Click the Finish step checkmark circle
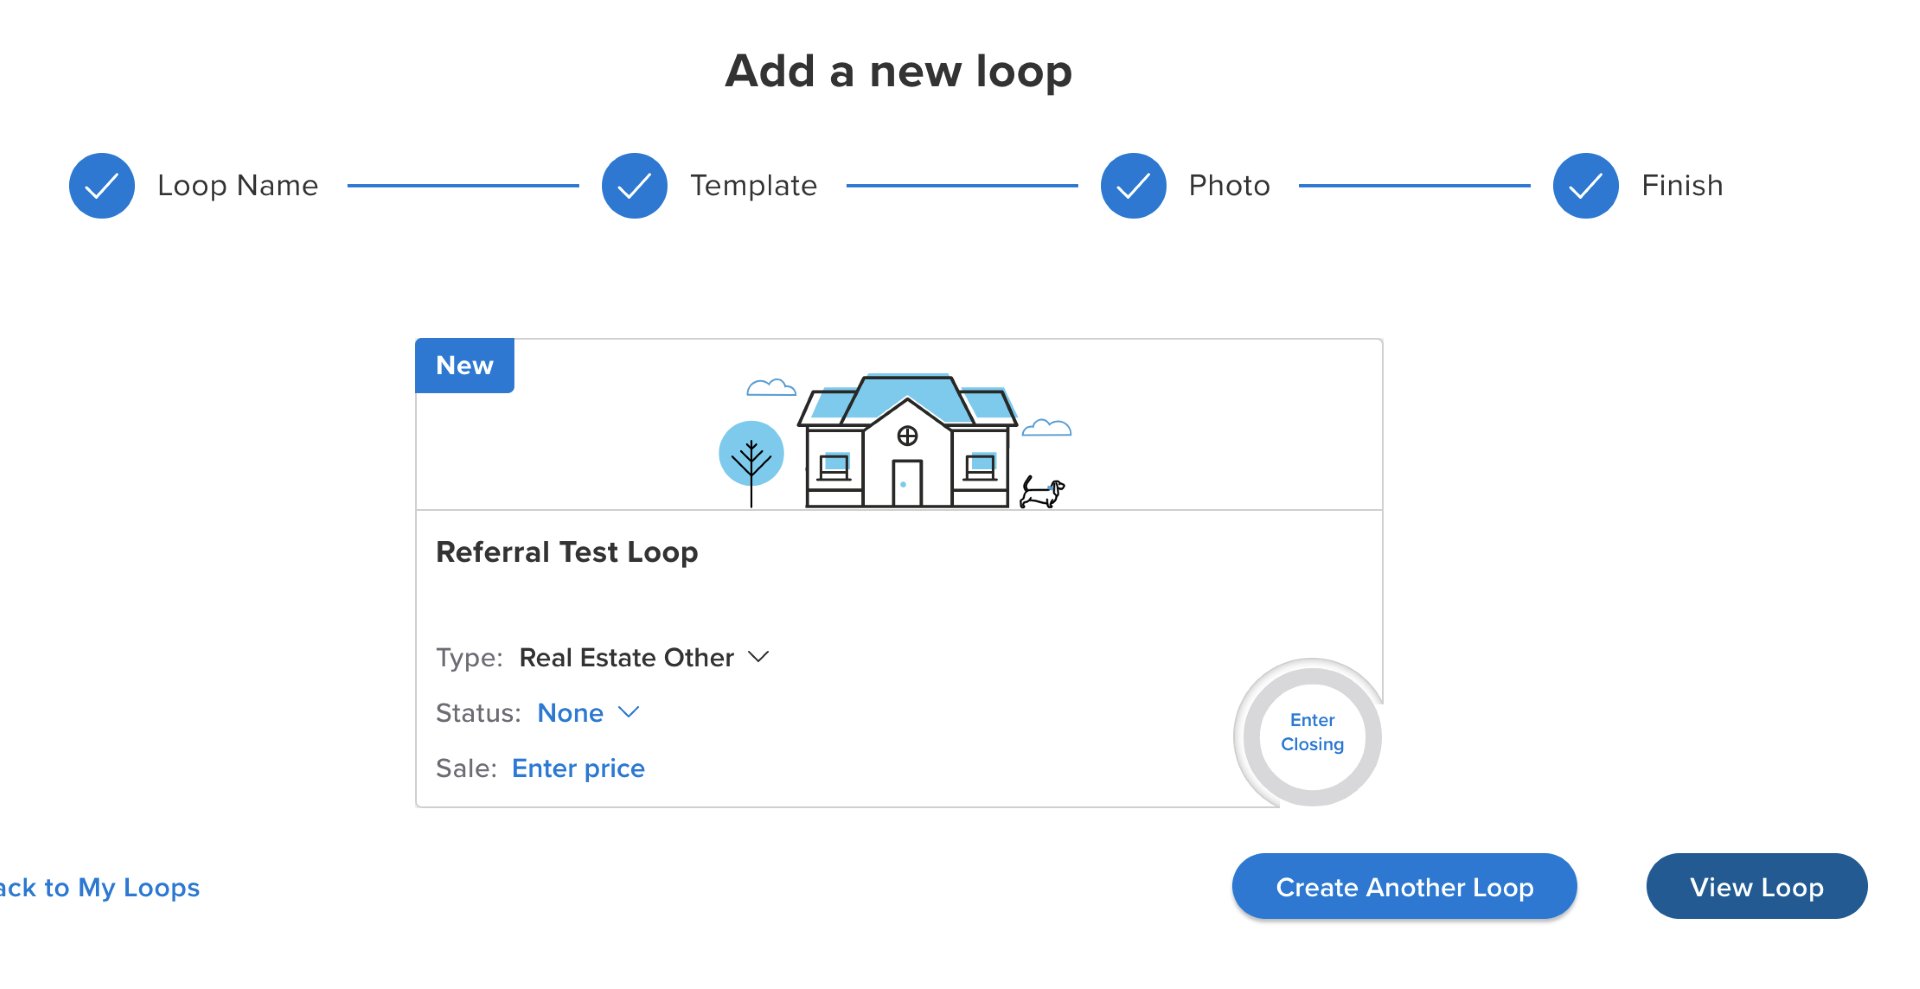Screen dimensions: 1920x989 tap(1586, 186)
